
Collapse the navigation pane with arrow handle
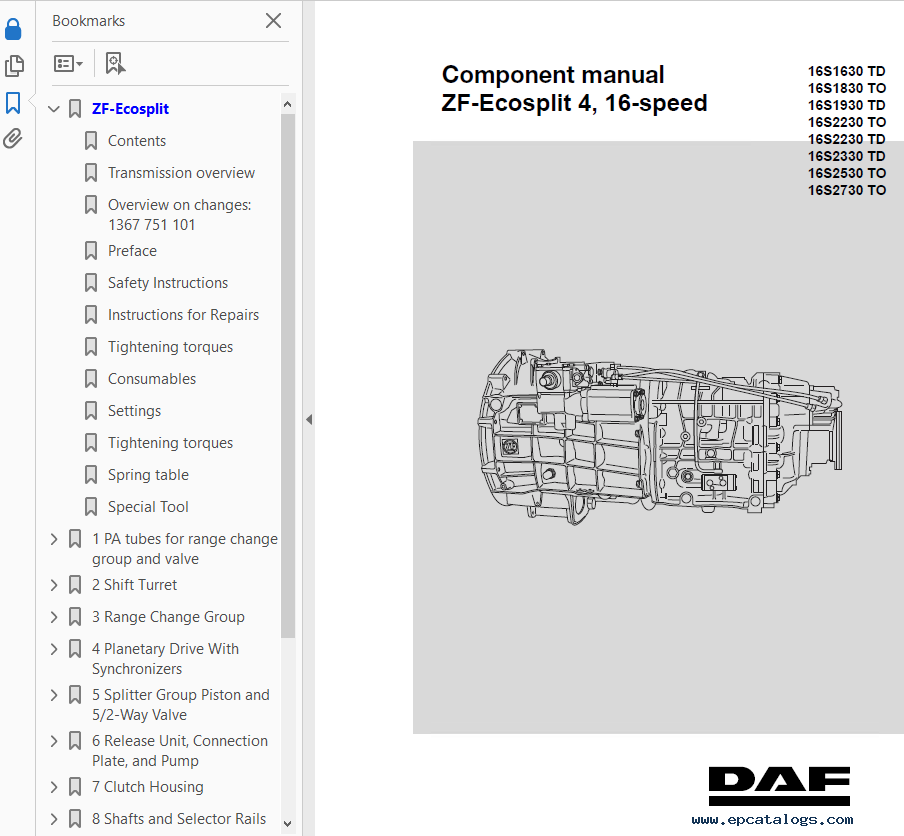pos(309,420)
